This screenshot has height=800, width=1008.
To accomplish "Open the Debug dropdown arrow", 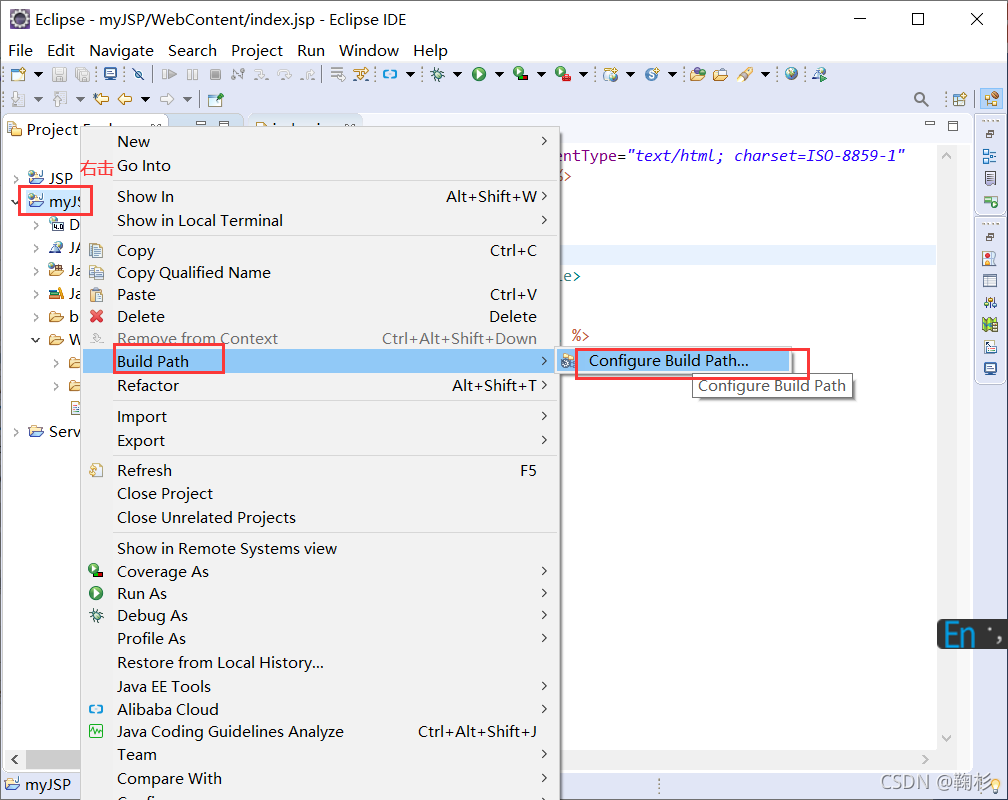I will [x=457, y=75].
